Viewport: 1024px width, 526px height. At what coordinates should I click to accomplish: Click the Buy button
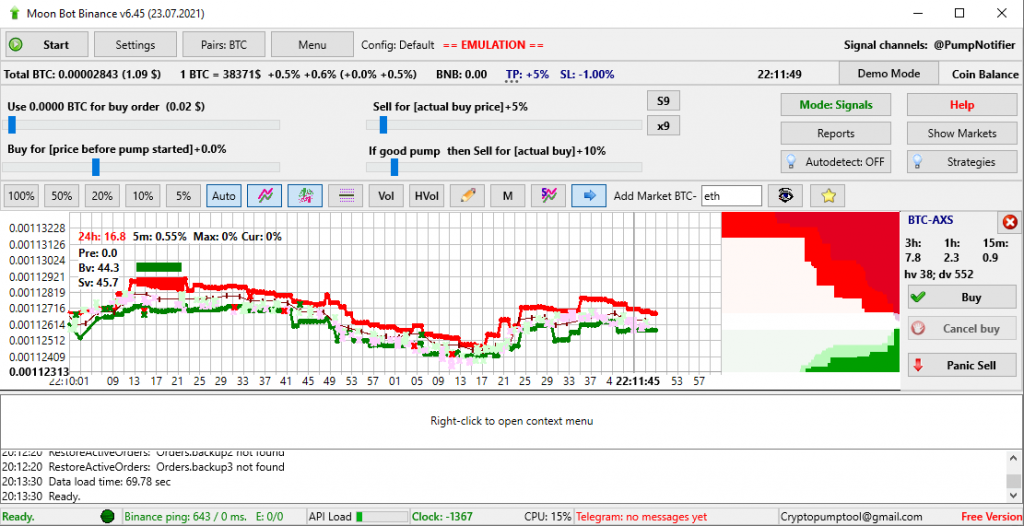tap(962, 297)
